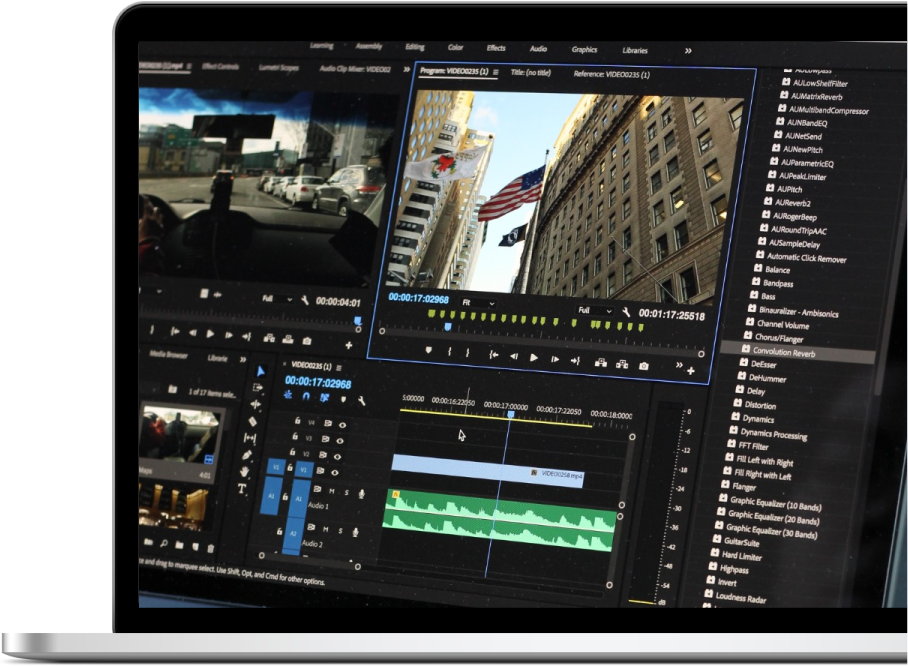The image size is (908, 666).
Task: Select the Selection arrow tool
Action: point(261,370)
